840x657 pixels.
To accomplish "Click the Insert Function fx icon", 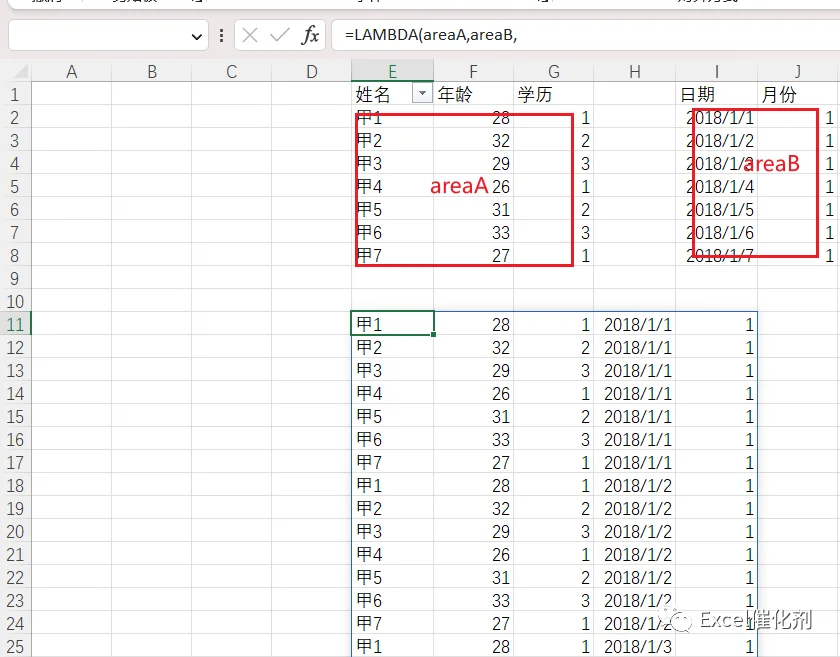I will coord(310,35).
